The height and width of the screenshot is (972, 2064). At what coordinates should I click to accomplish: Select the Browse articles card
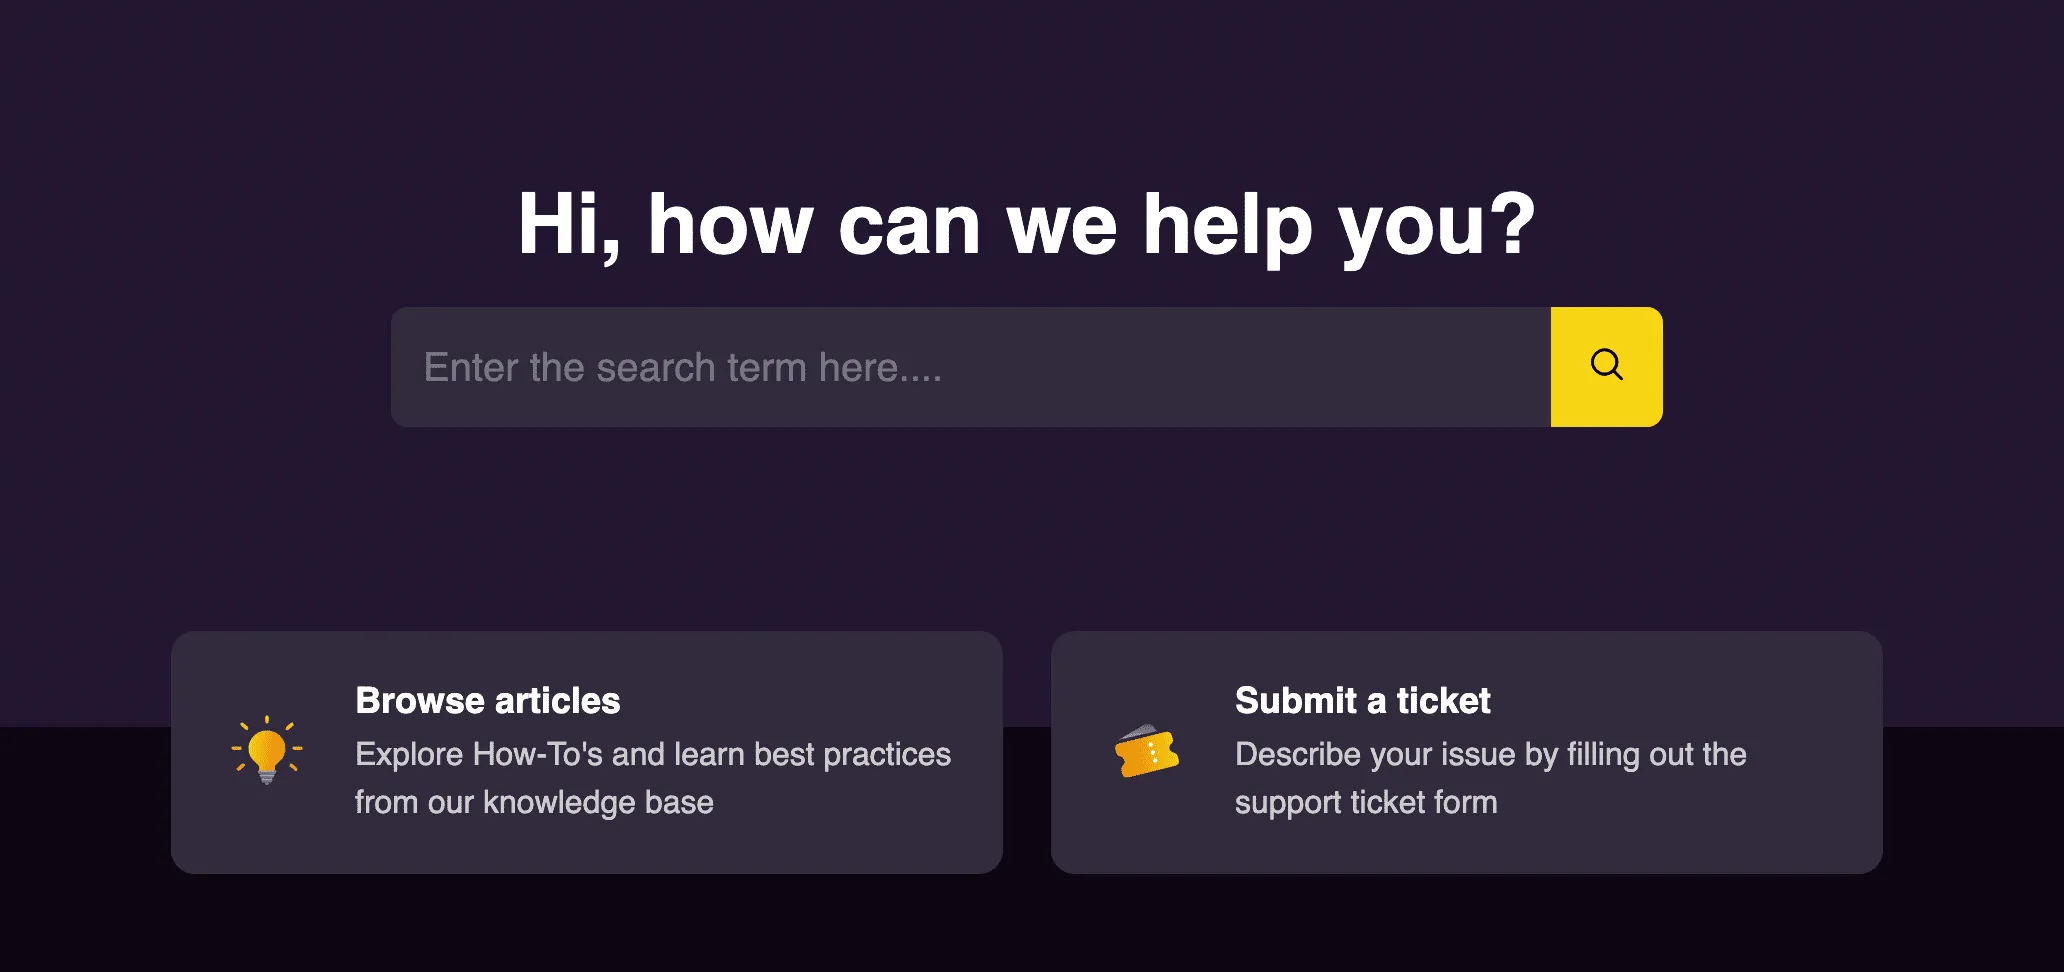click(x=587, y=752)
